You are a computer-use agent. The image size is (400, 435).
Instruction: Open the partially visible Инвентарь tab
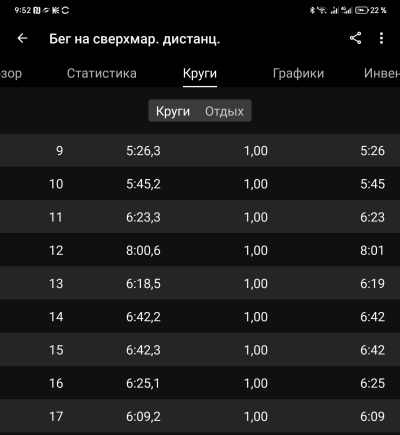point(382,73)
